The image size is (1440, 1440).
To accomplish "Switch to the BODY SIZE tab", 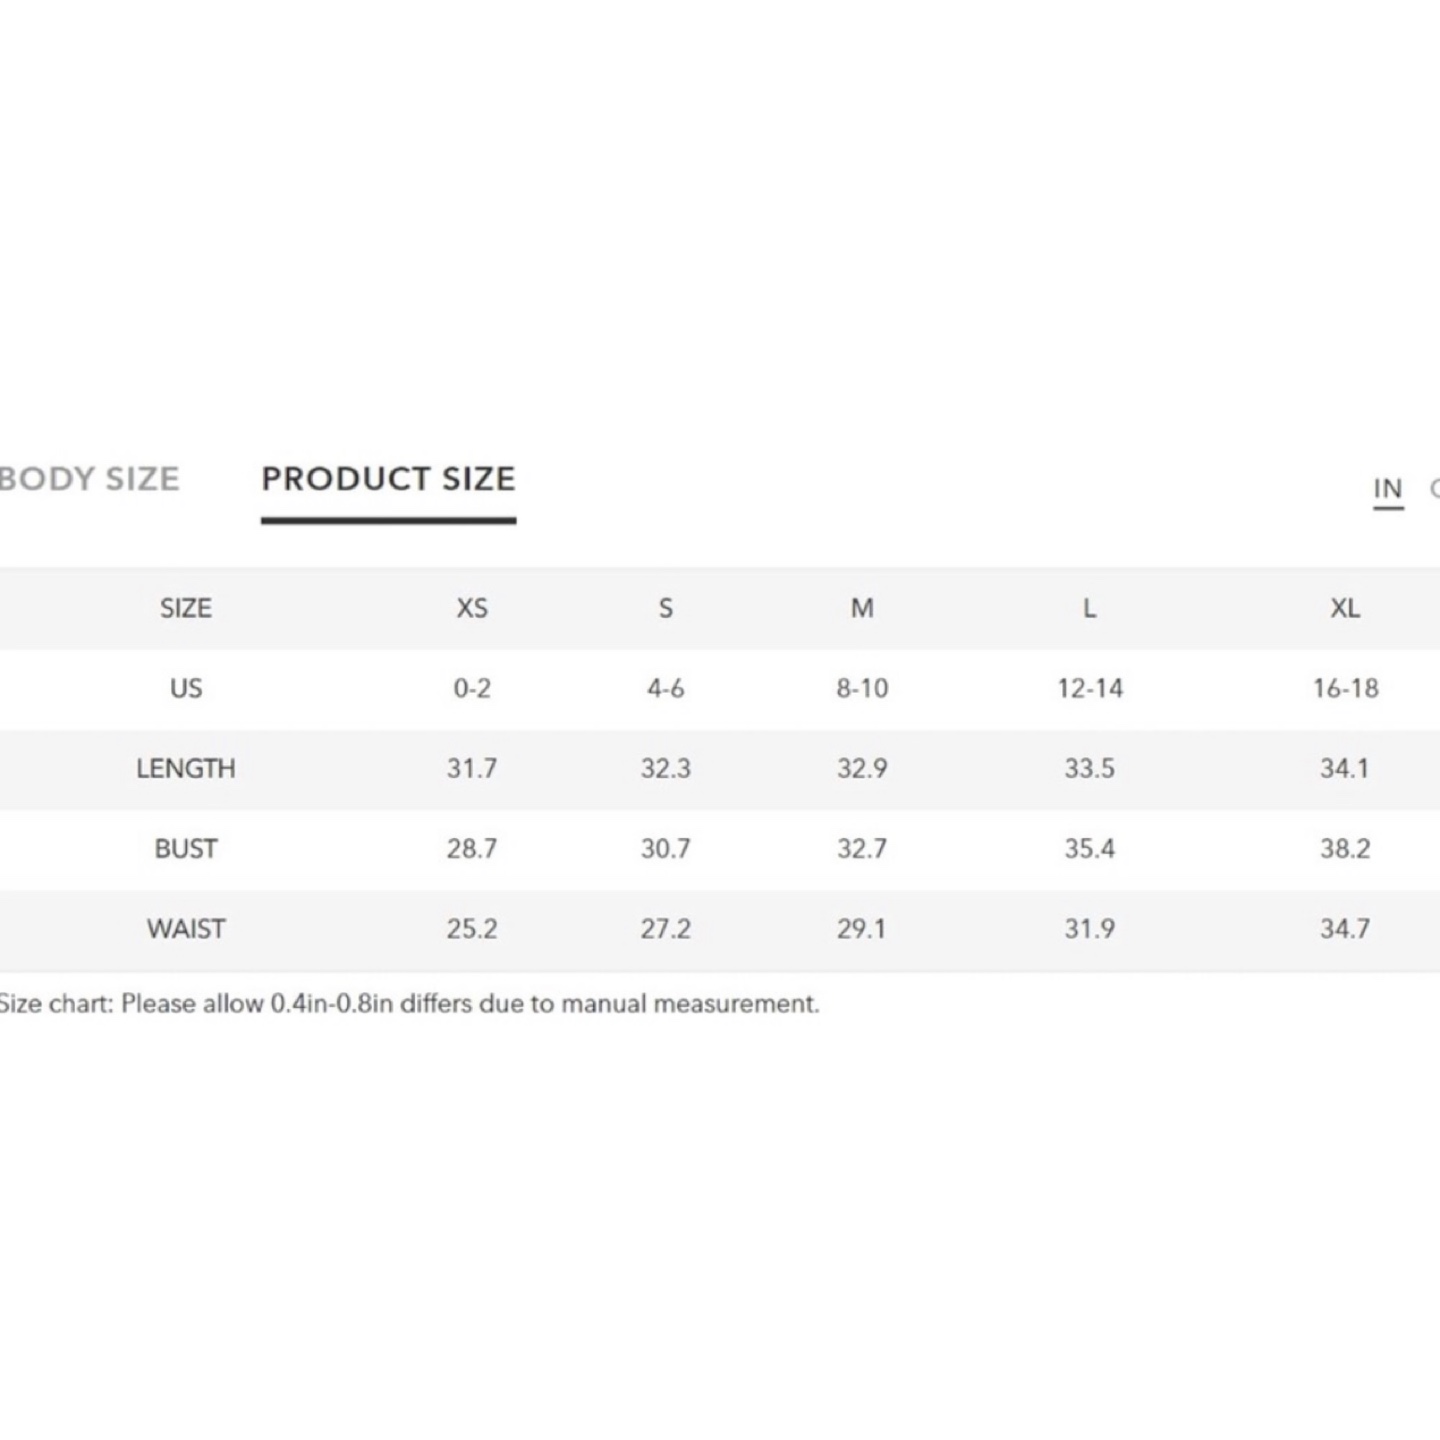I will (90, 479).
